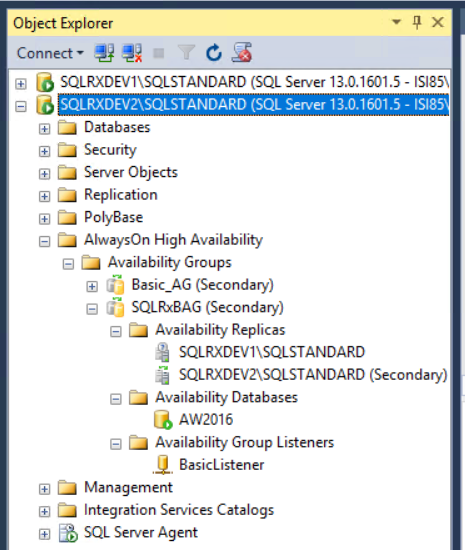Screen dimensions: 465x550
Task: Click the Stop square toolbar icon
Action: click(x=159, y=53)
